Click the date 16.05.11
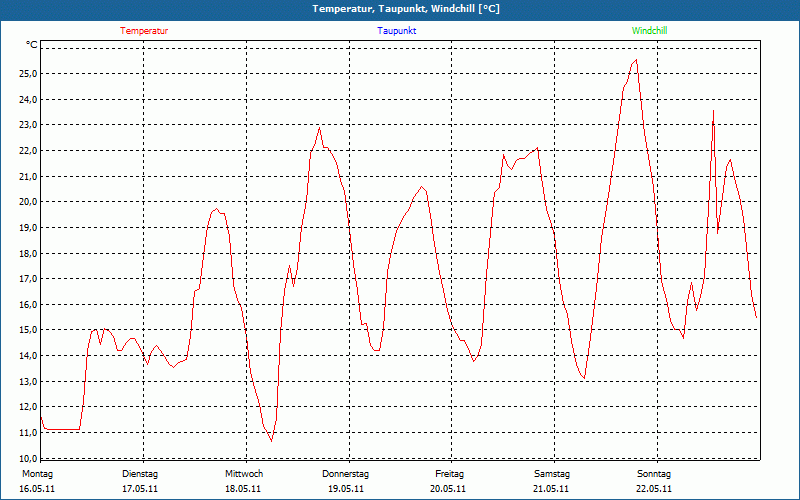 tap(37, 489)
